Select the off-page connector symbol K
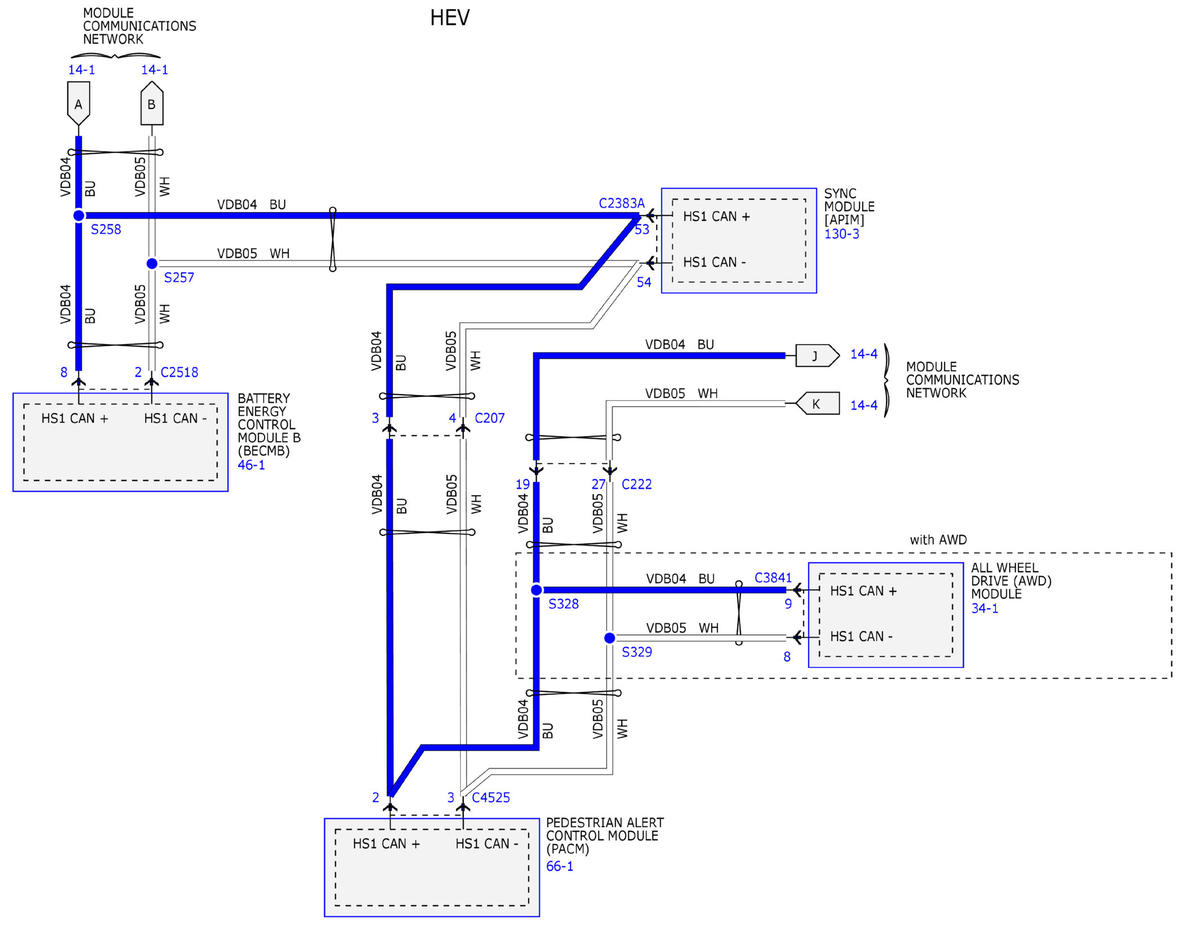Image resolution: width=1200 pixels, height=927 pixels. click(x=816, y=405)
